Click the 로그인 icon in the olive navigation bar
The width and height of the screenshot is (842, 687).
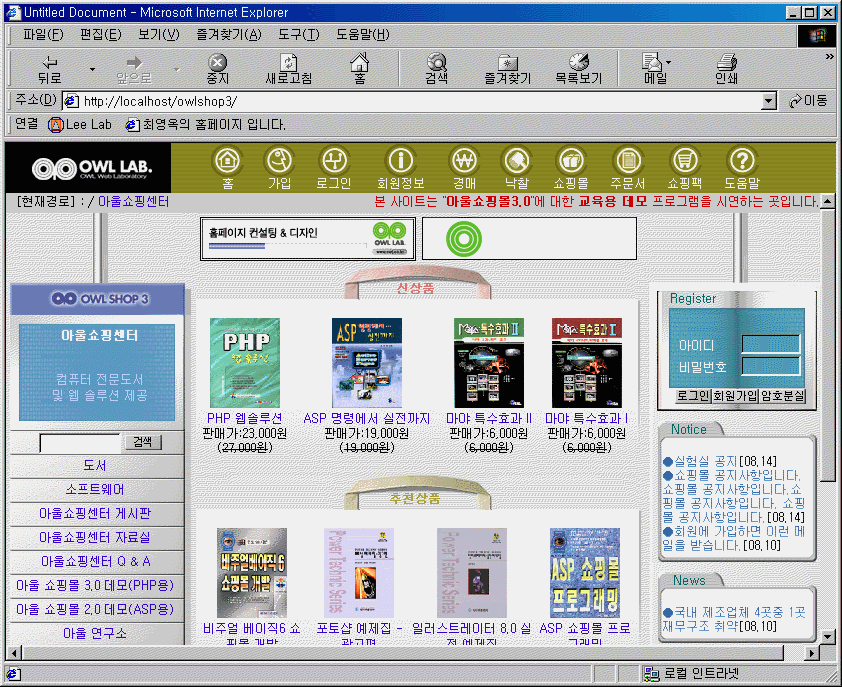pyautogui.click(x=333, y=161)
